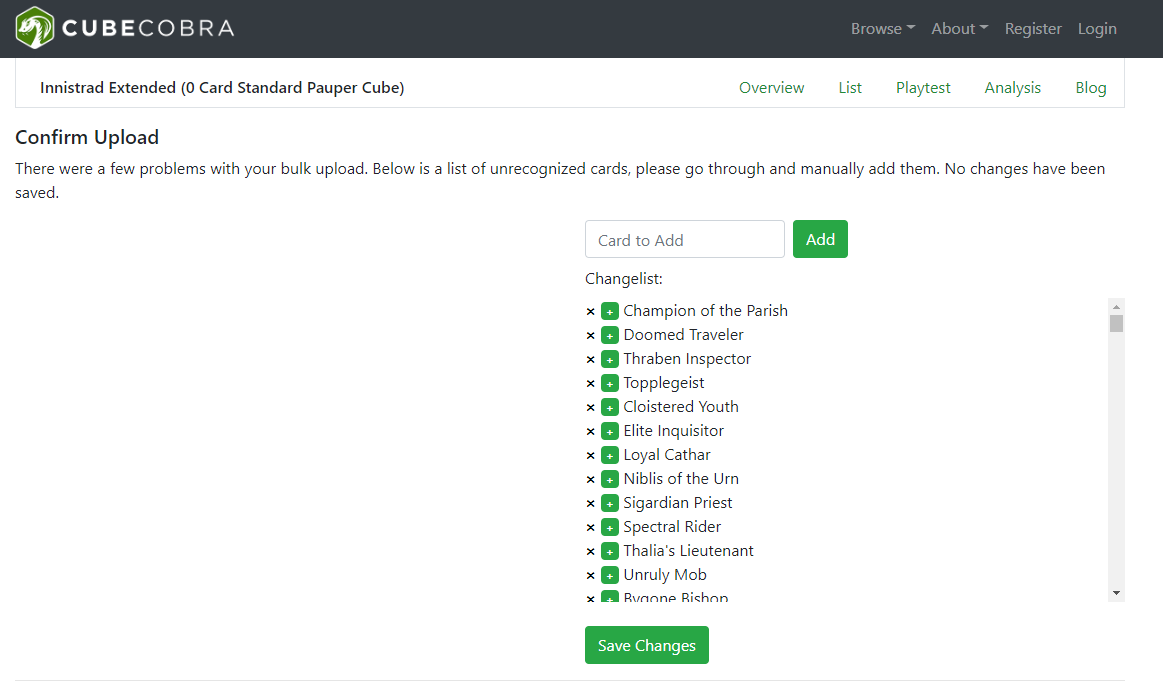Remove Cloistered Youth using its X
This screenshot has width=1163, height=696.
590,407
